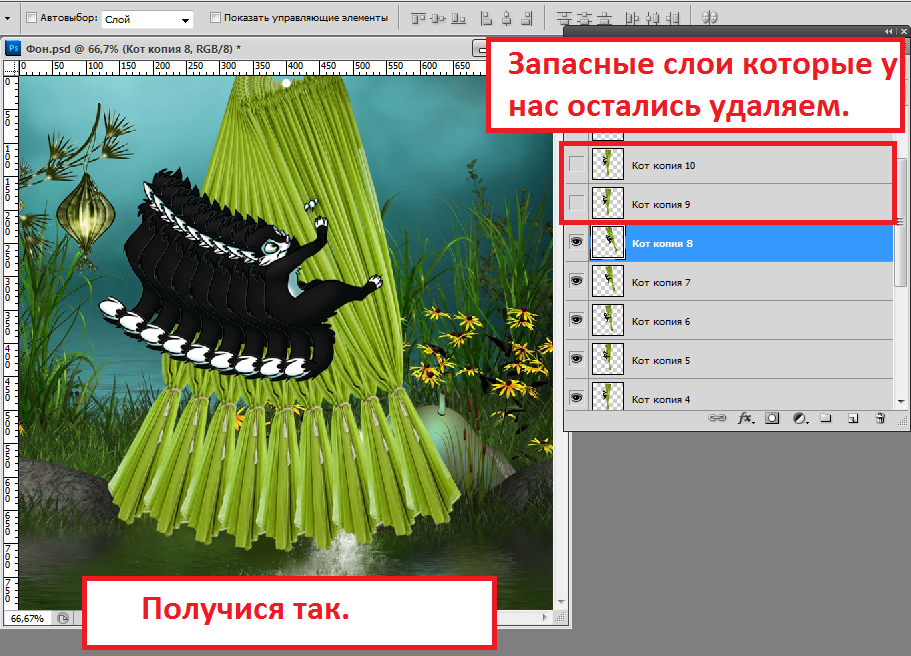Click the Кот копия 9 layer thumbnail

[608, 203]
